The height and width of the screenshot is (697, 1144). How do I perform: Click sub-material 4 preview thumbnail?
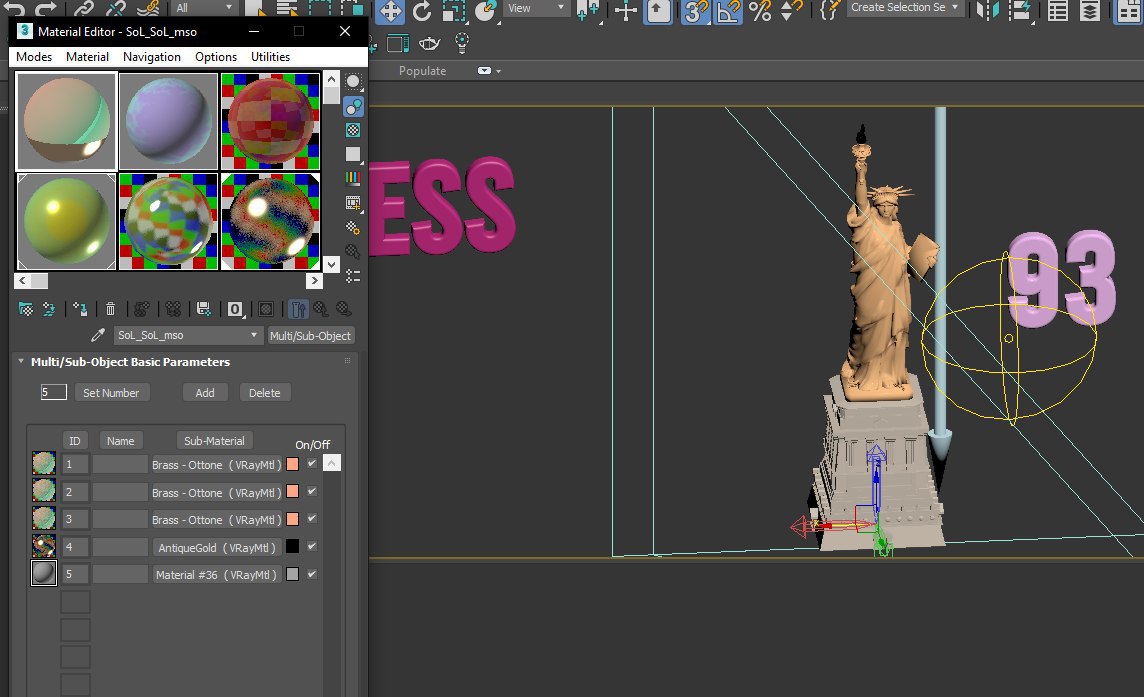click(44, 546)
